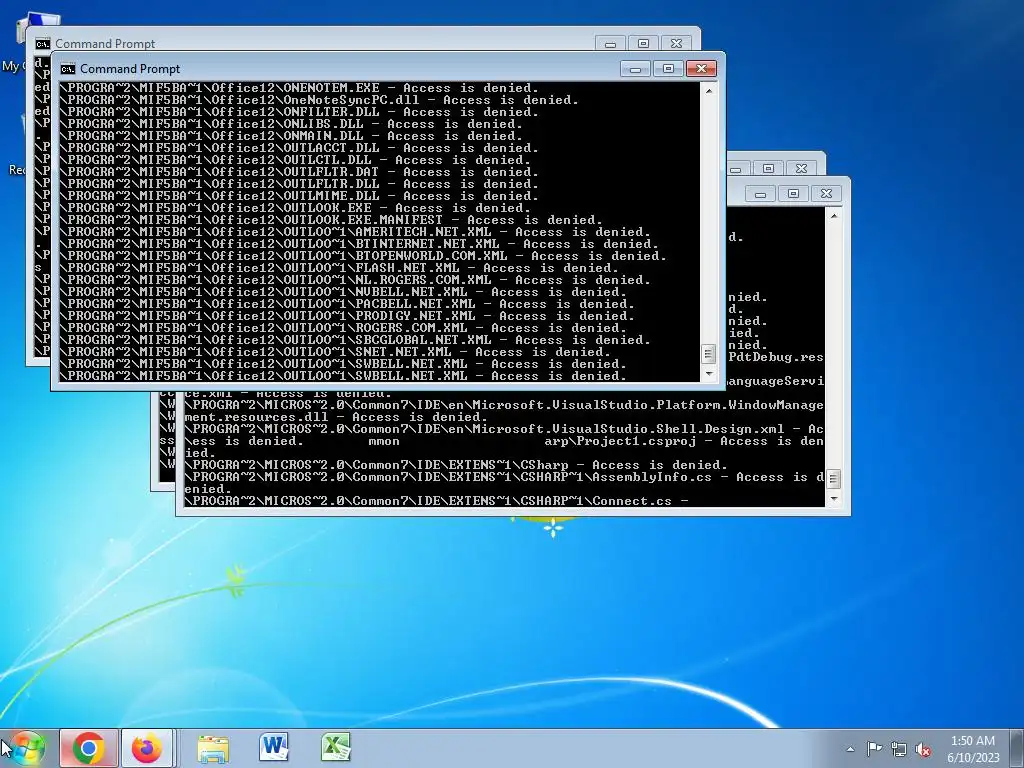Screen dimensions: 1024x768
Task: Maximize the lower-right console window
Action: click(793, 194)
